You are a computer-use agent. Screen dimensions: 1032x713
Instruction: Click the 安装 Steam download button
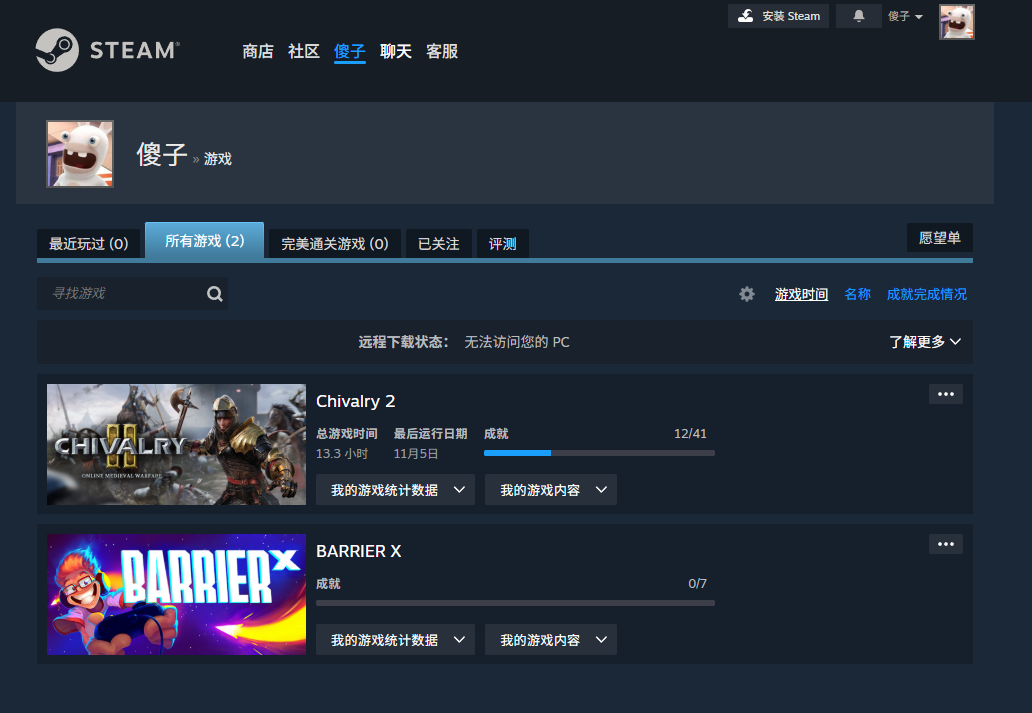(x=778, y=16)
